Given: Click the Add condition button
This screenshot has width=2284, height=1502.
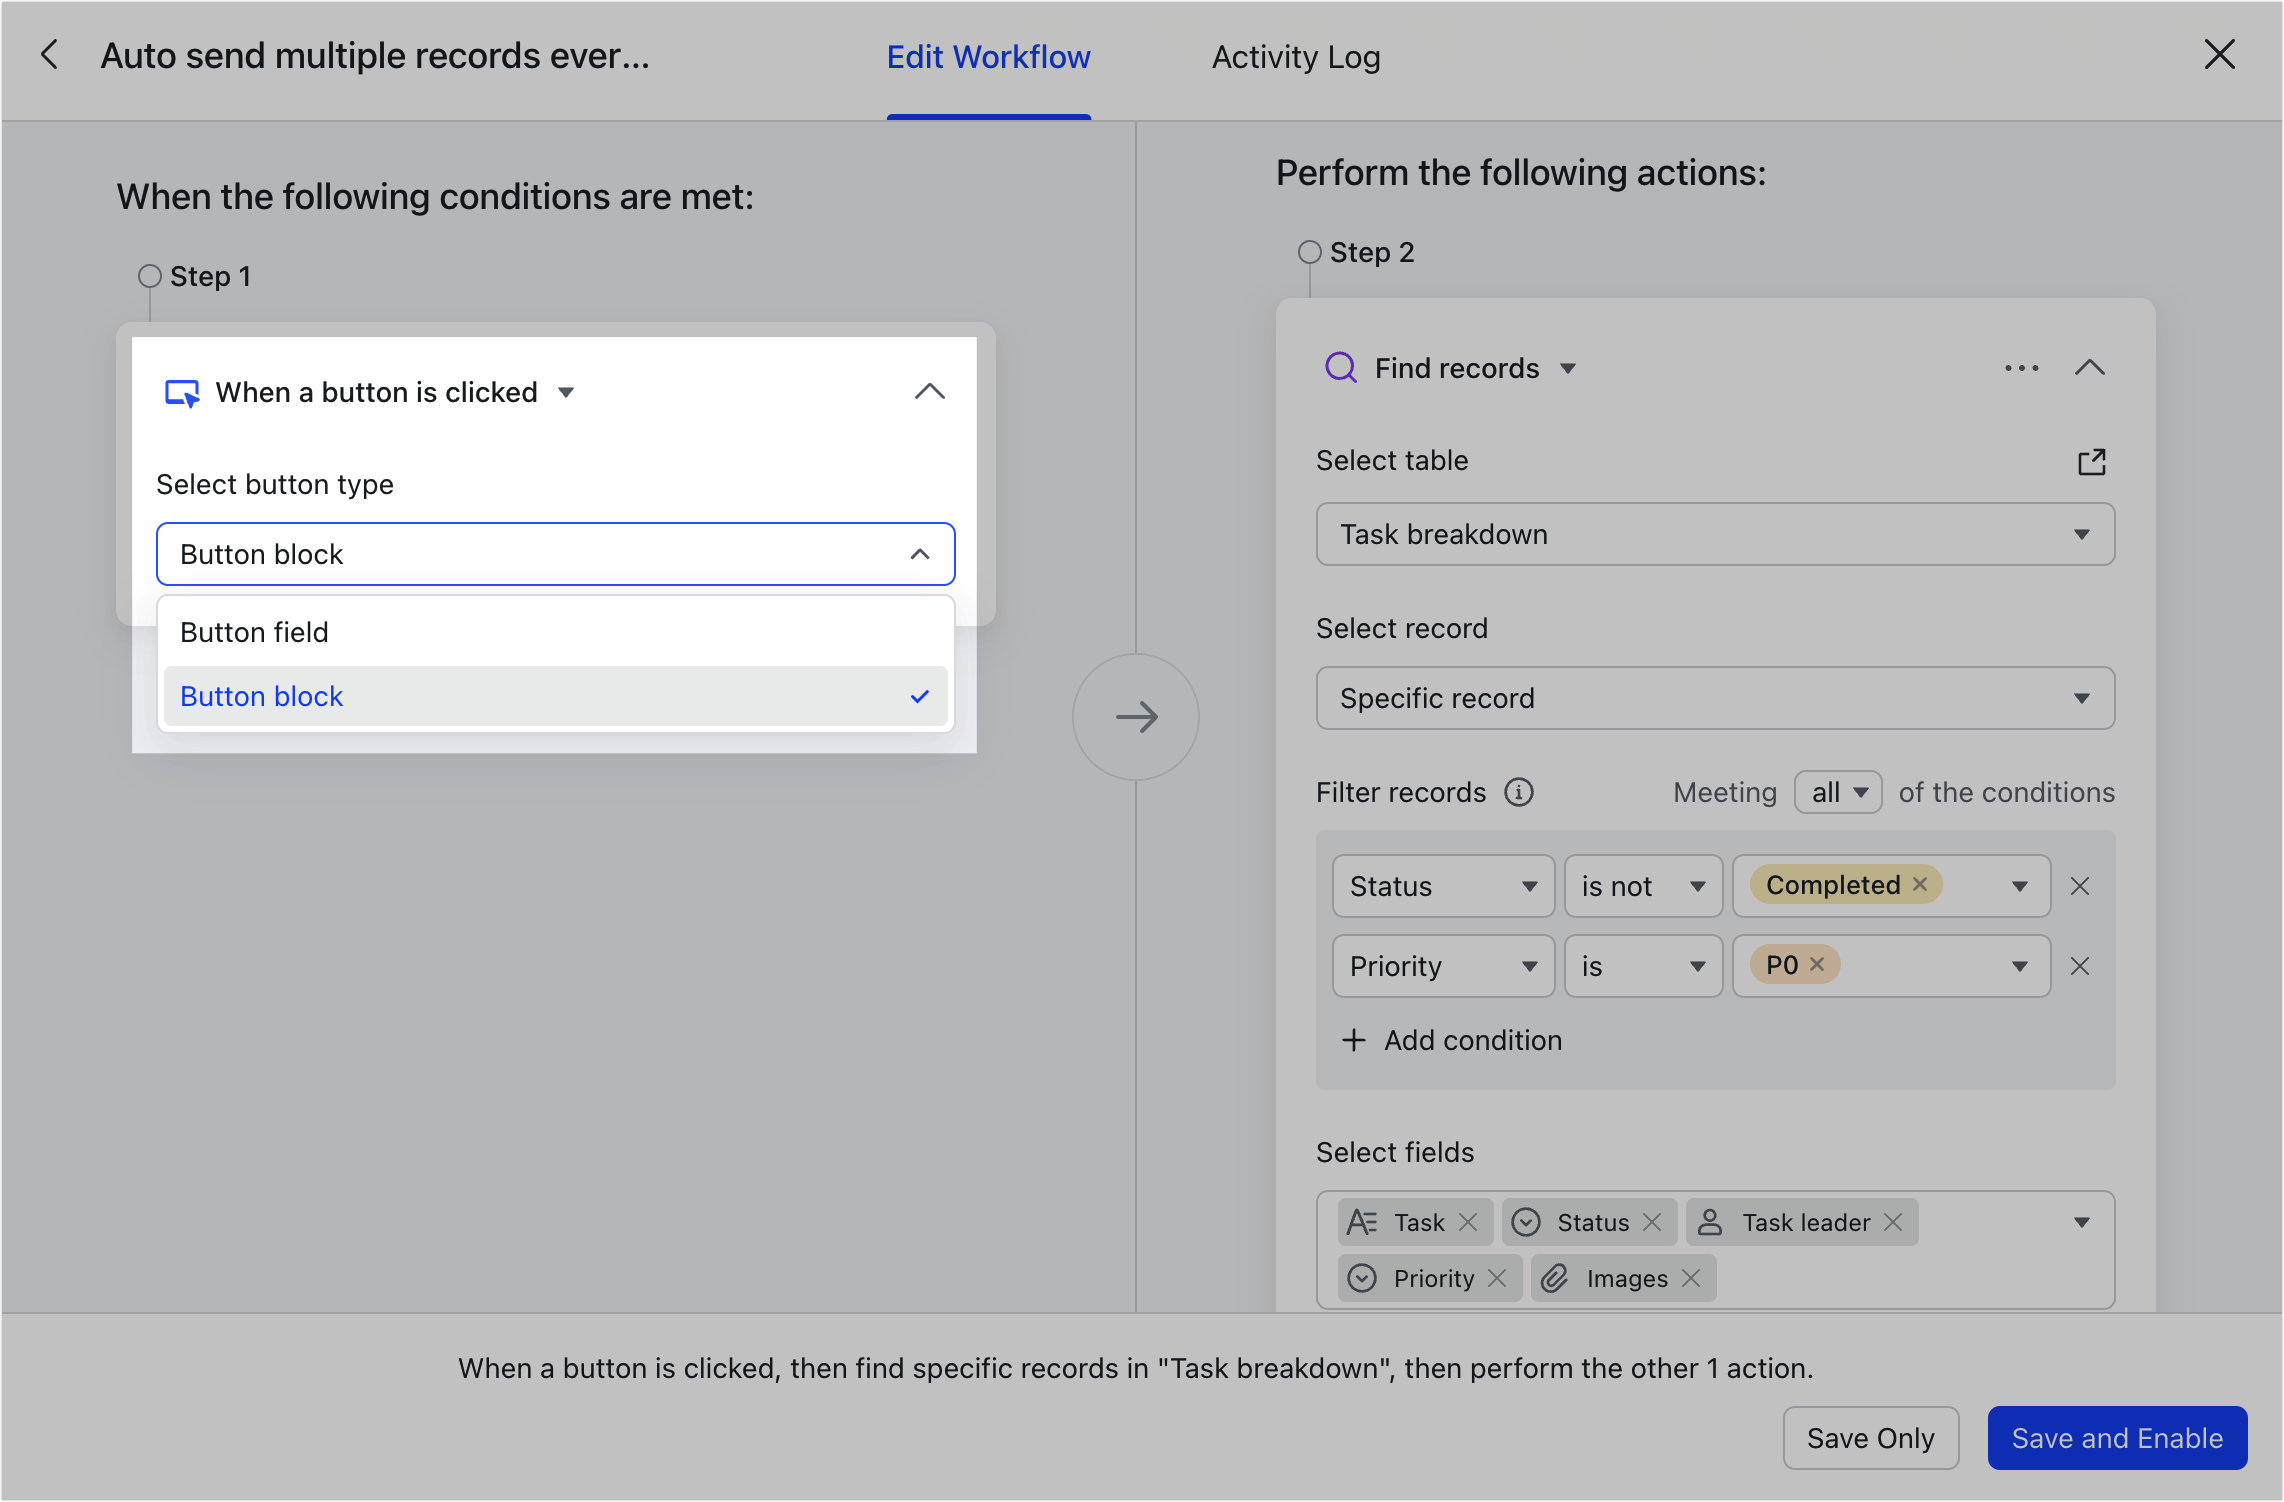Looking at the screenshot, I should pos(1452,1040).
